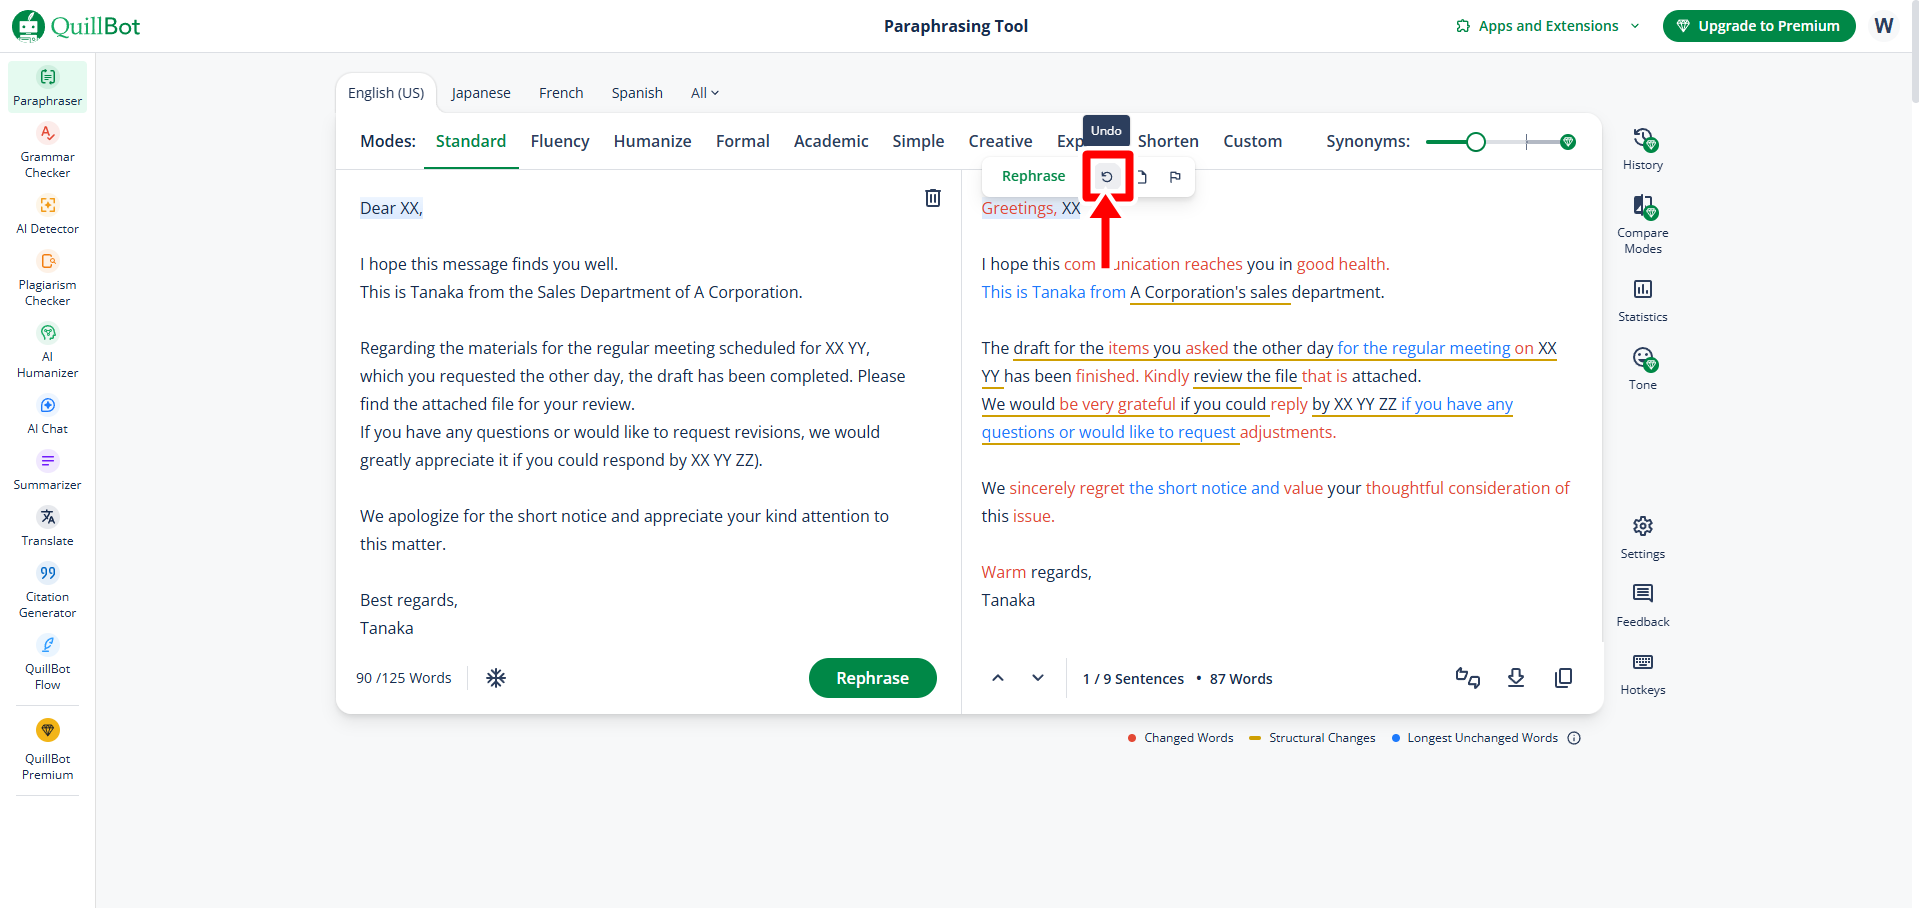1919x908 pixels.
Task: Open QuillBot Flow from sidebar
Action: [47, 663]
